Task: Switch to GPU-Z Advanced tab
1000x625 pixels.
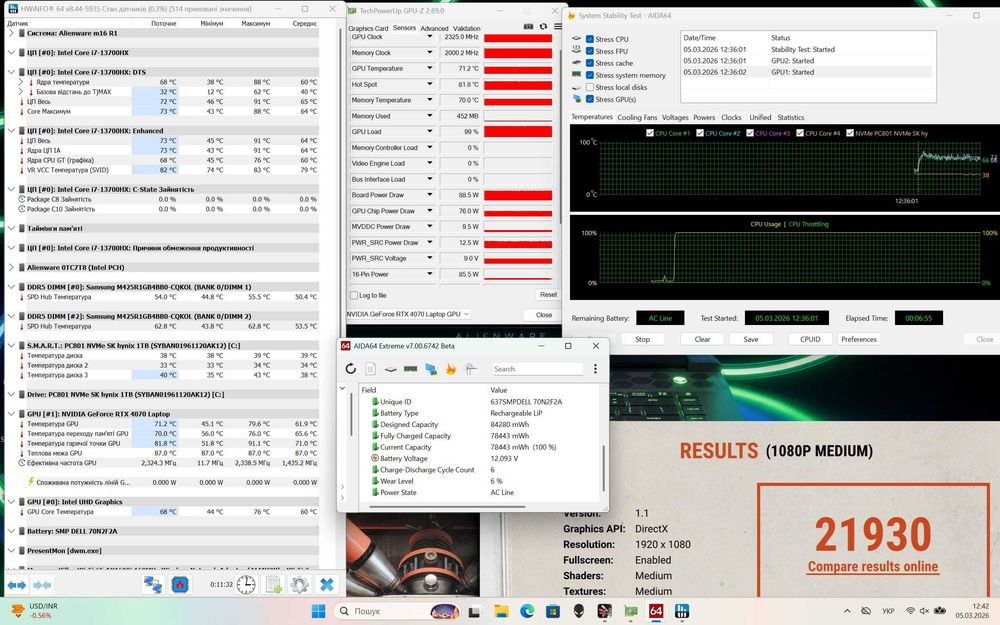Action: pos(434,29)
